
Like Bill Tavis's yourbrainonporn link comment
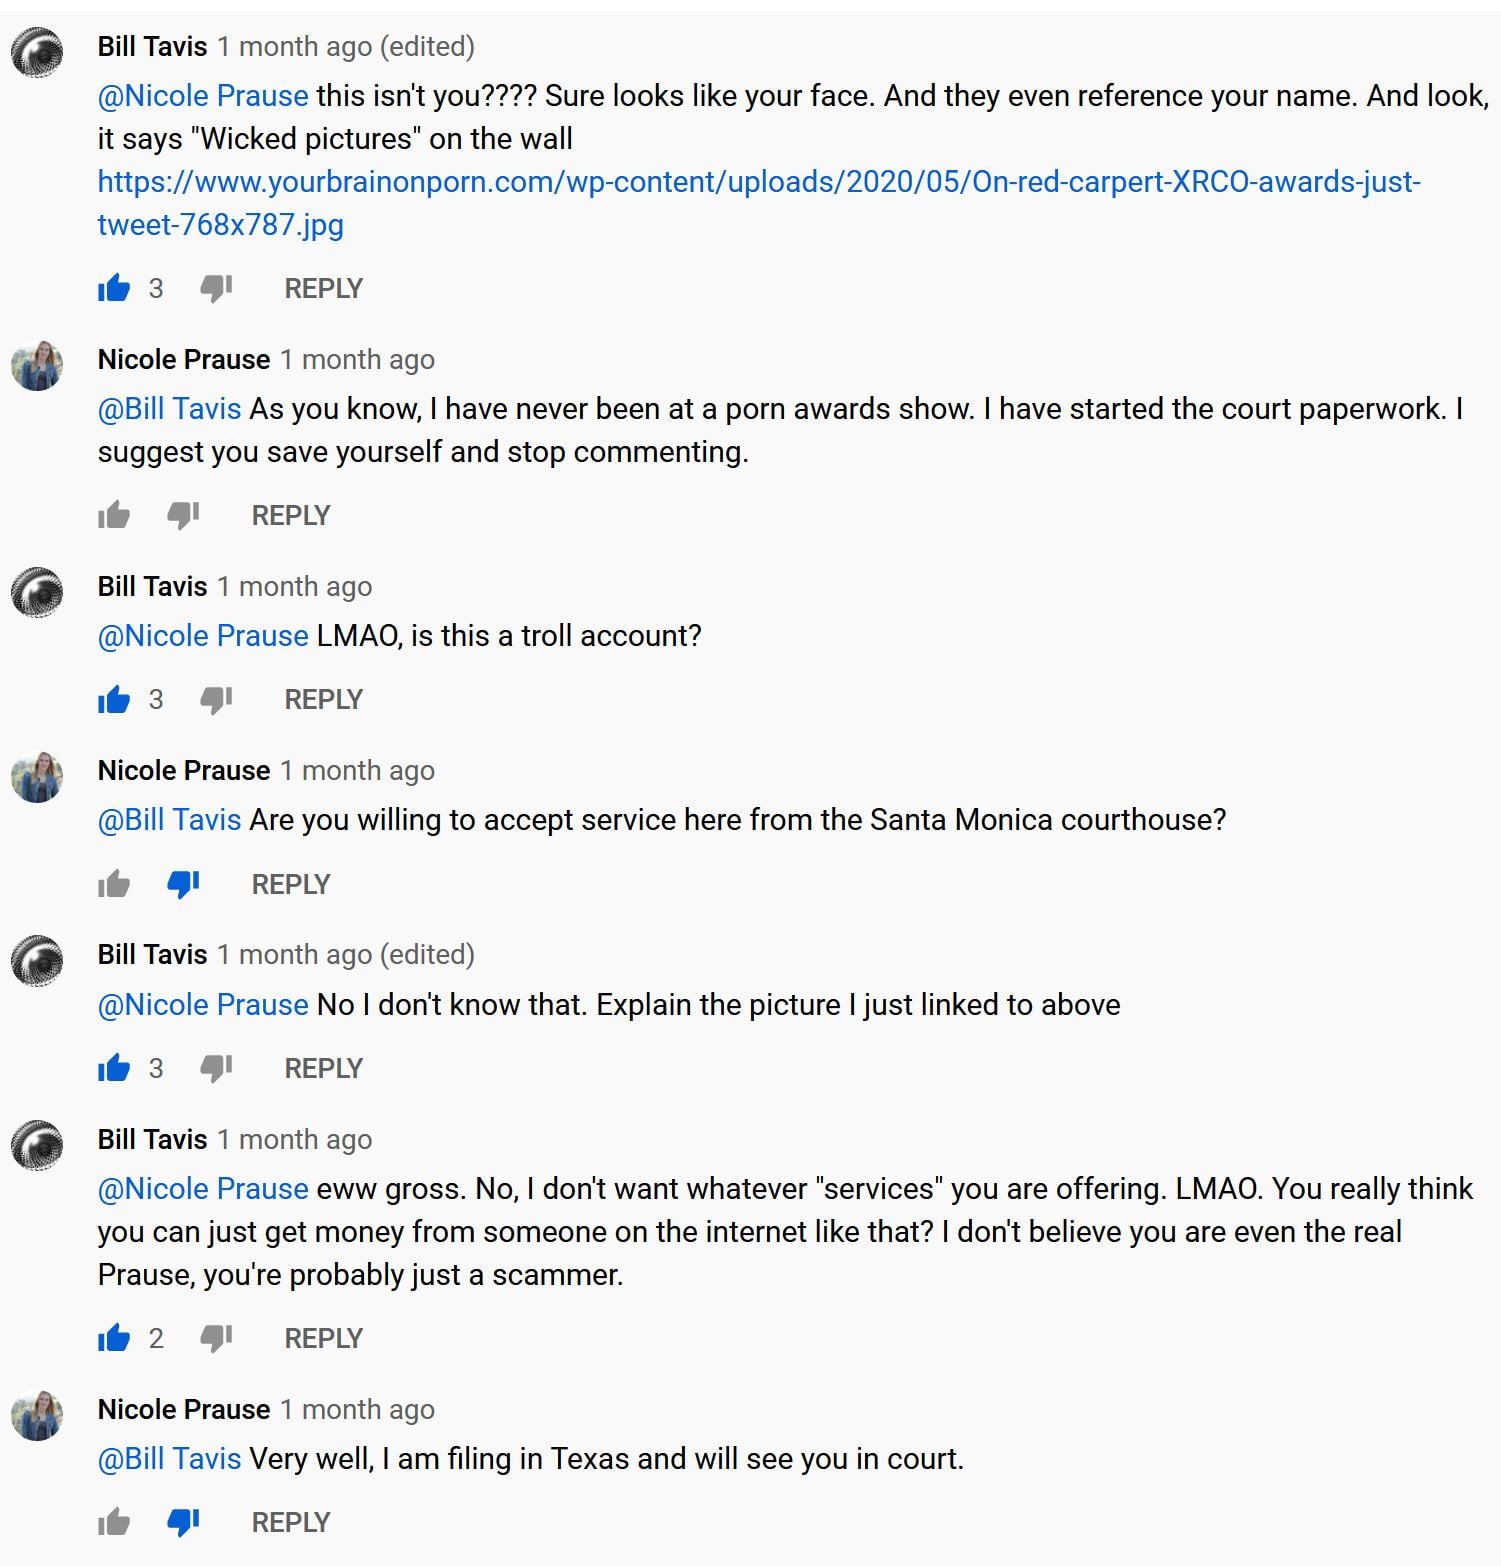click(114, 289)
